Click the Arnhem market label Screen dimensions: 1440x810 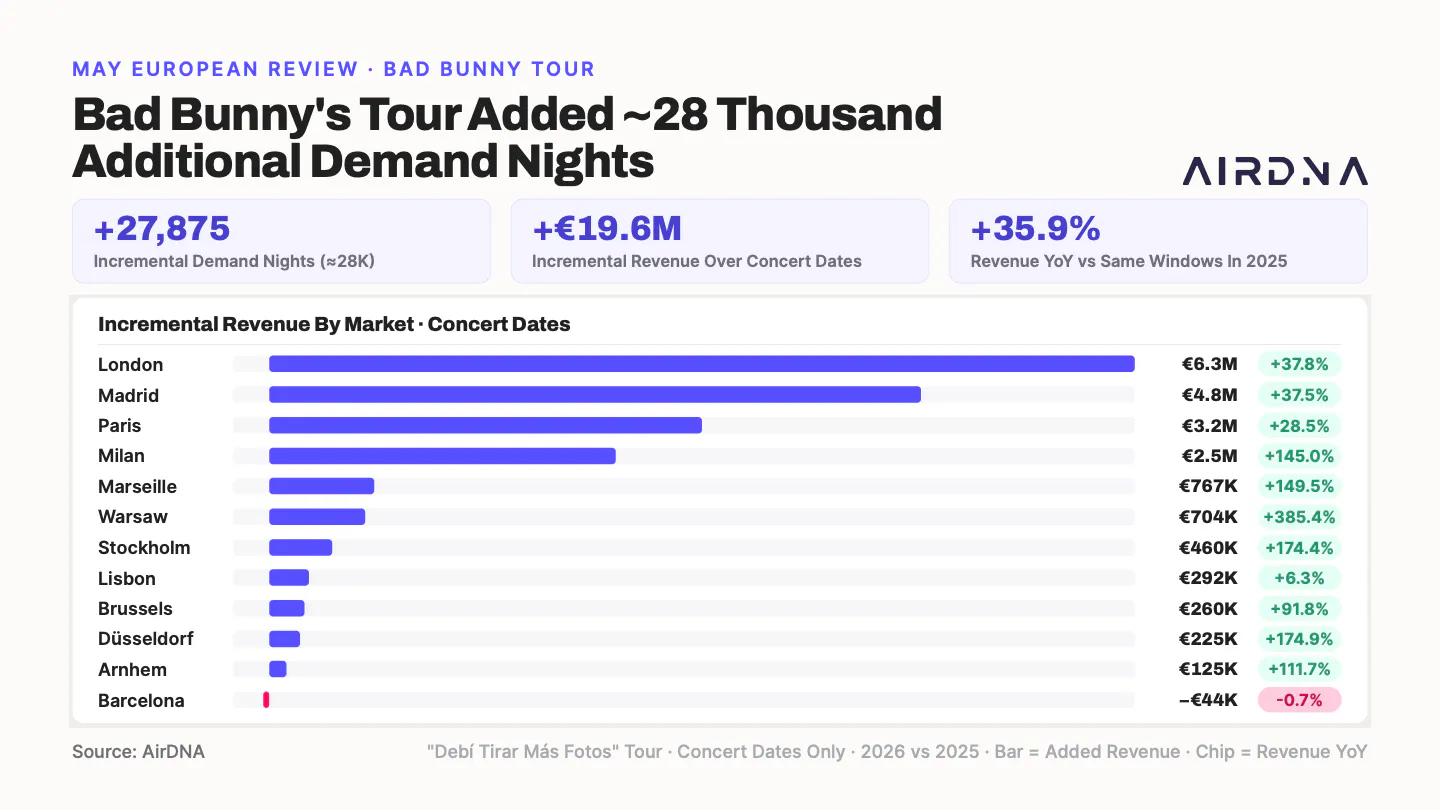click(x=132, y=670)
